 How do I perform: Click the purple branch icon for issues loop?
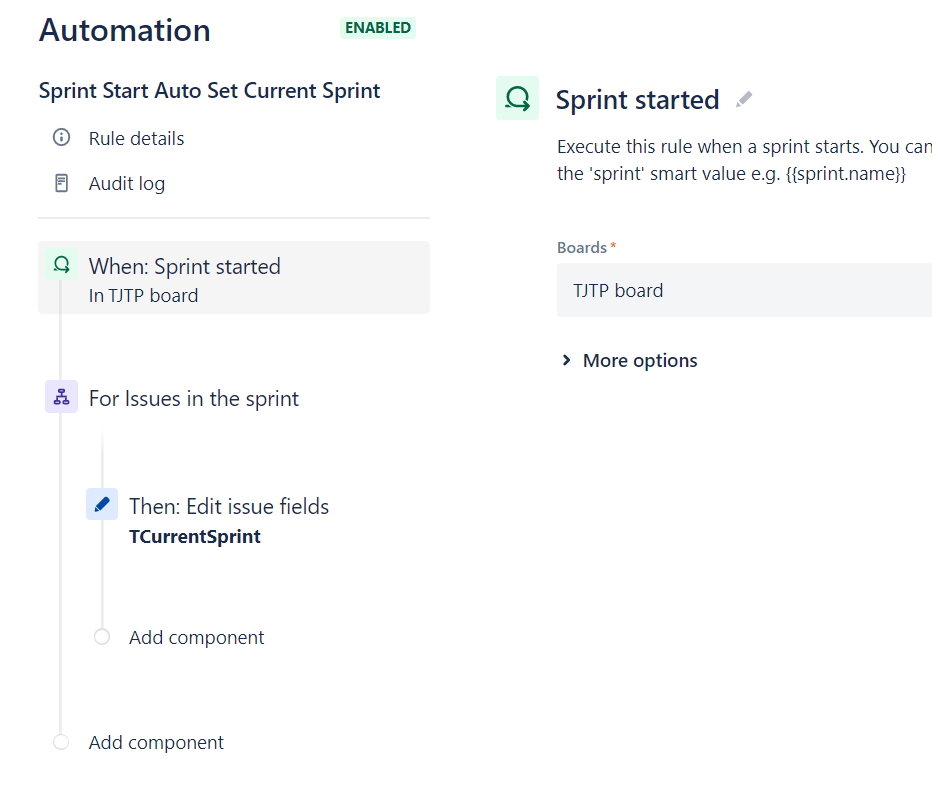(61, 397)
